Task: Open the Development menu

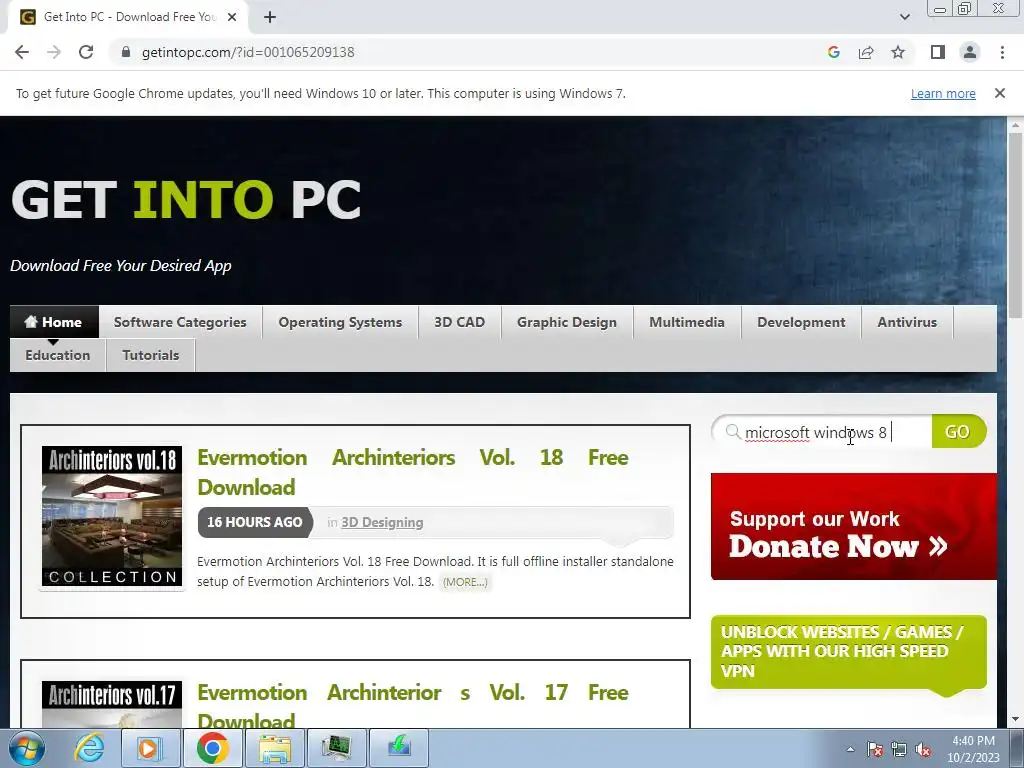Action: [801, 322]
